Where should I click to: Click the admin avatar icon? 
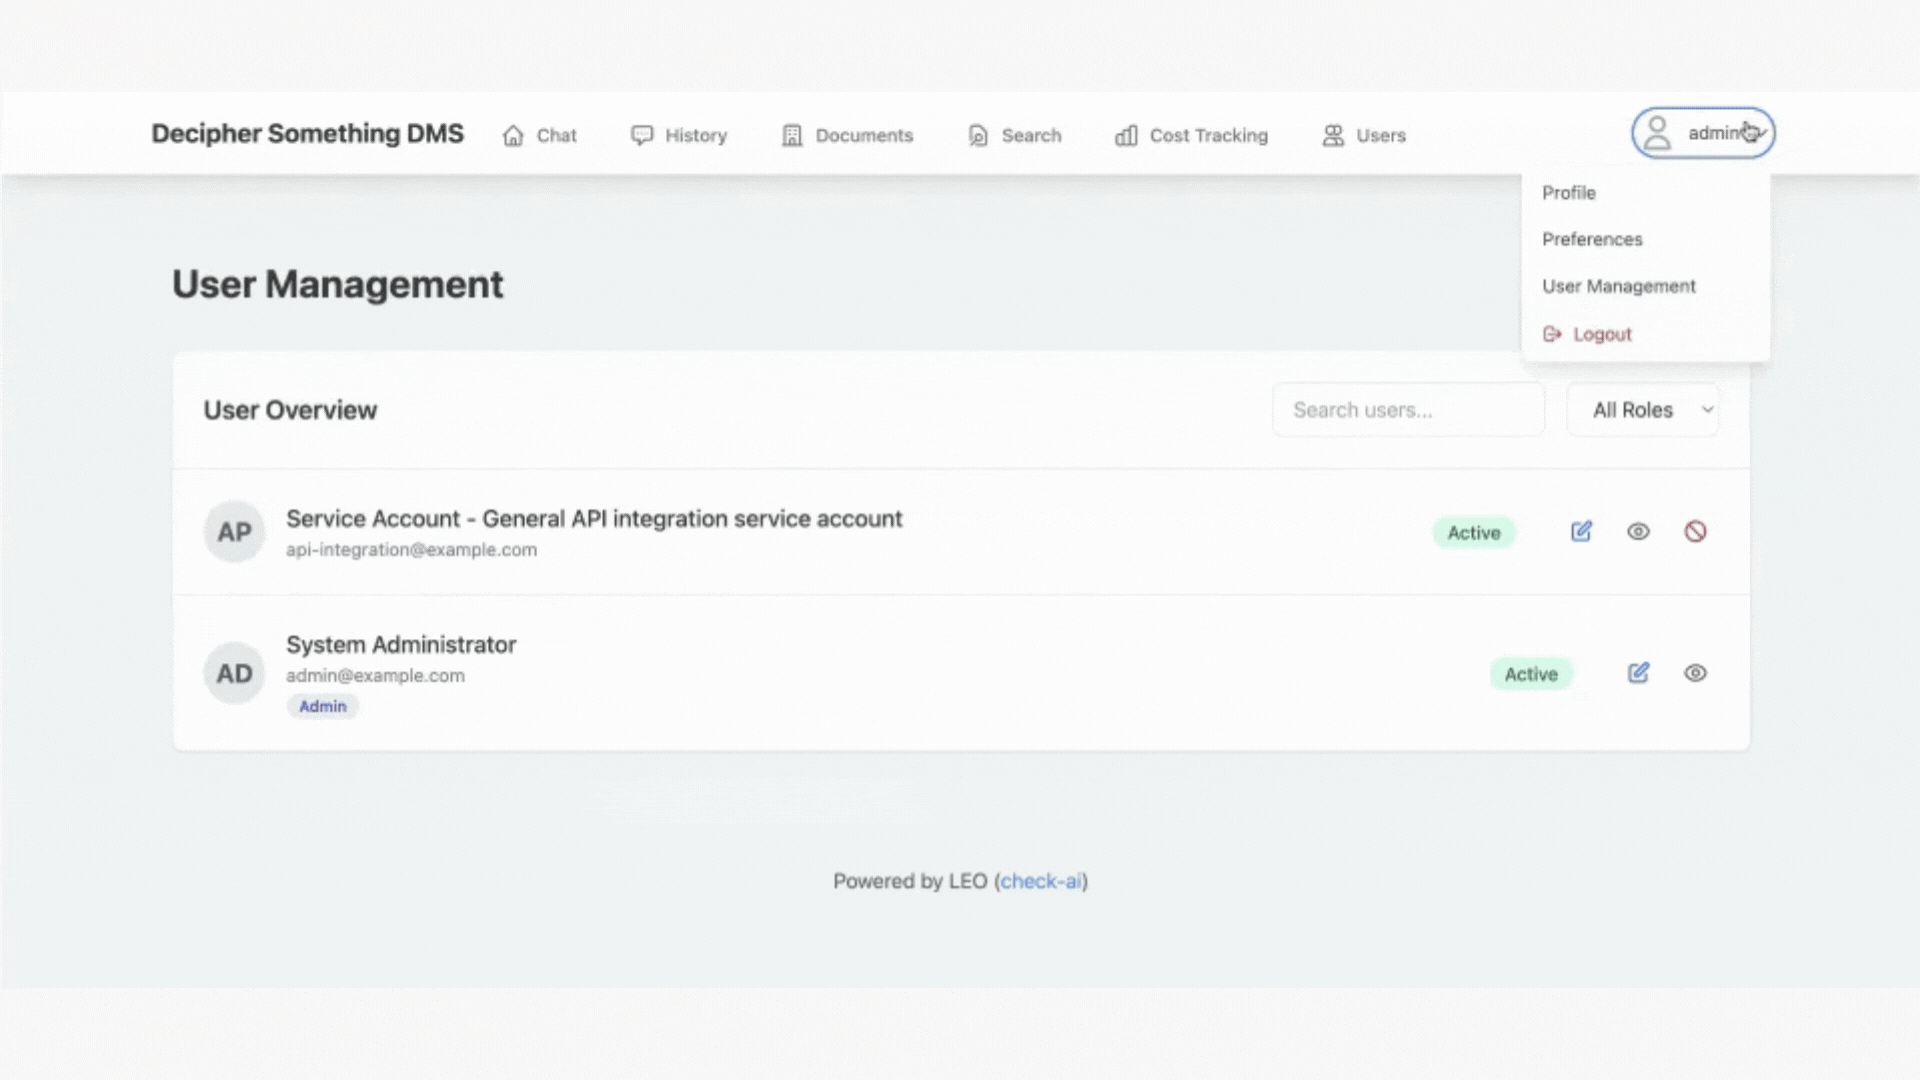(x=1657, y=132)
